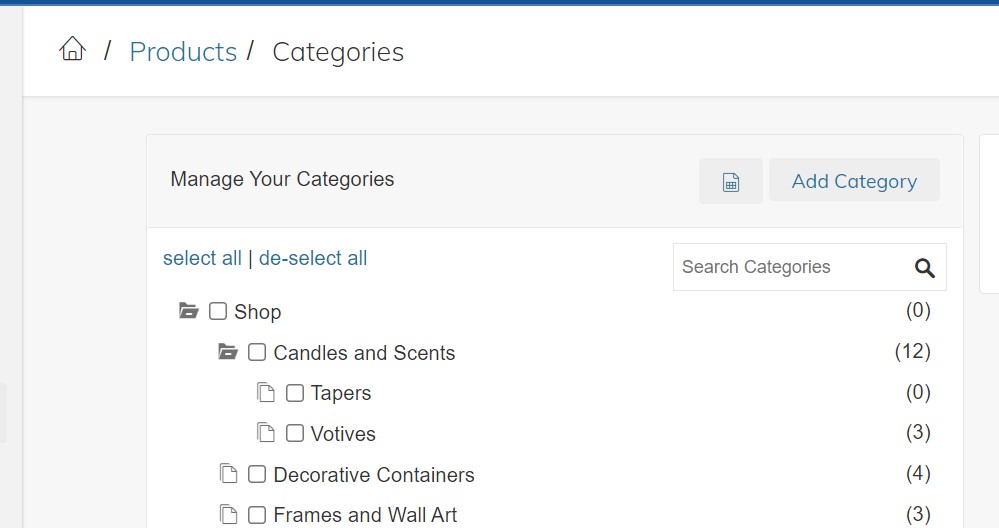The width and height of the screenshot is (999, 528).
Task: Click the spreadsheet export icon button
Action: 731,182
